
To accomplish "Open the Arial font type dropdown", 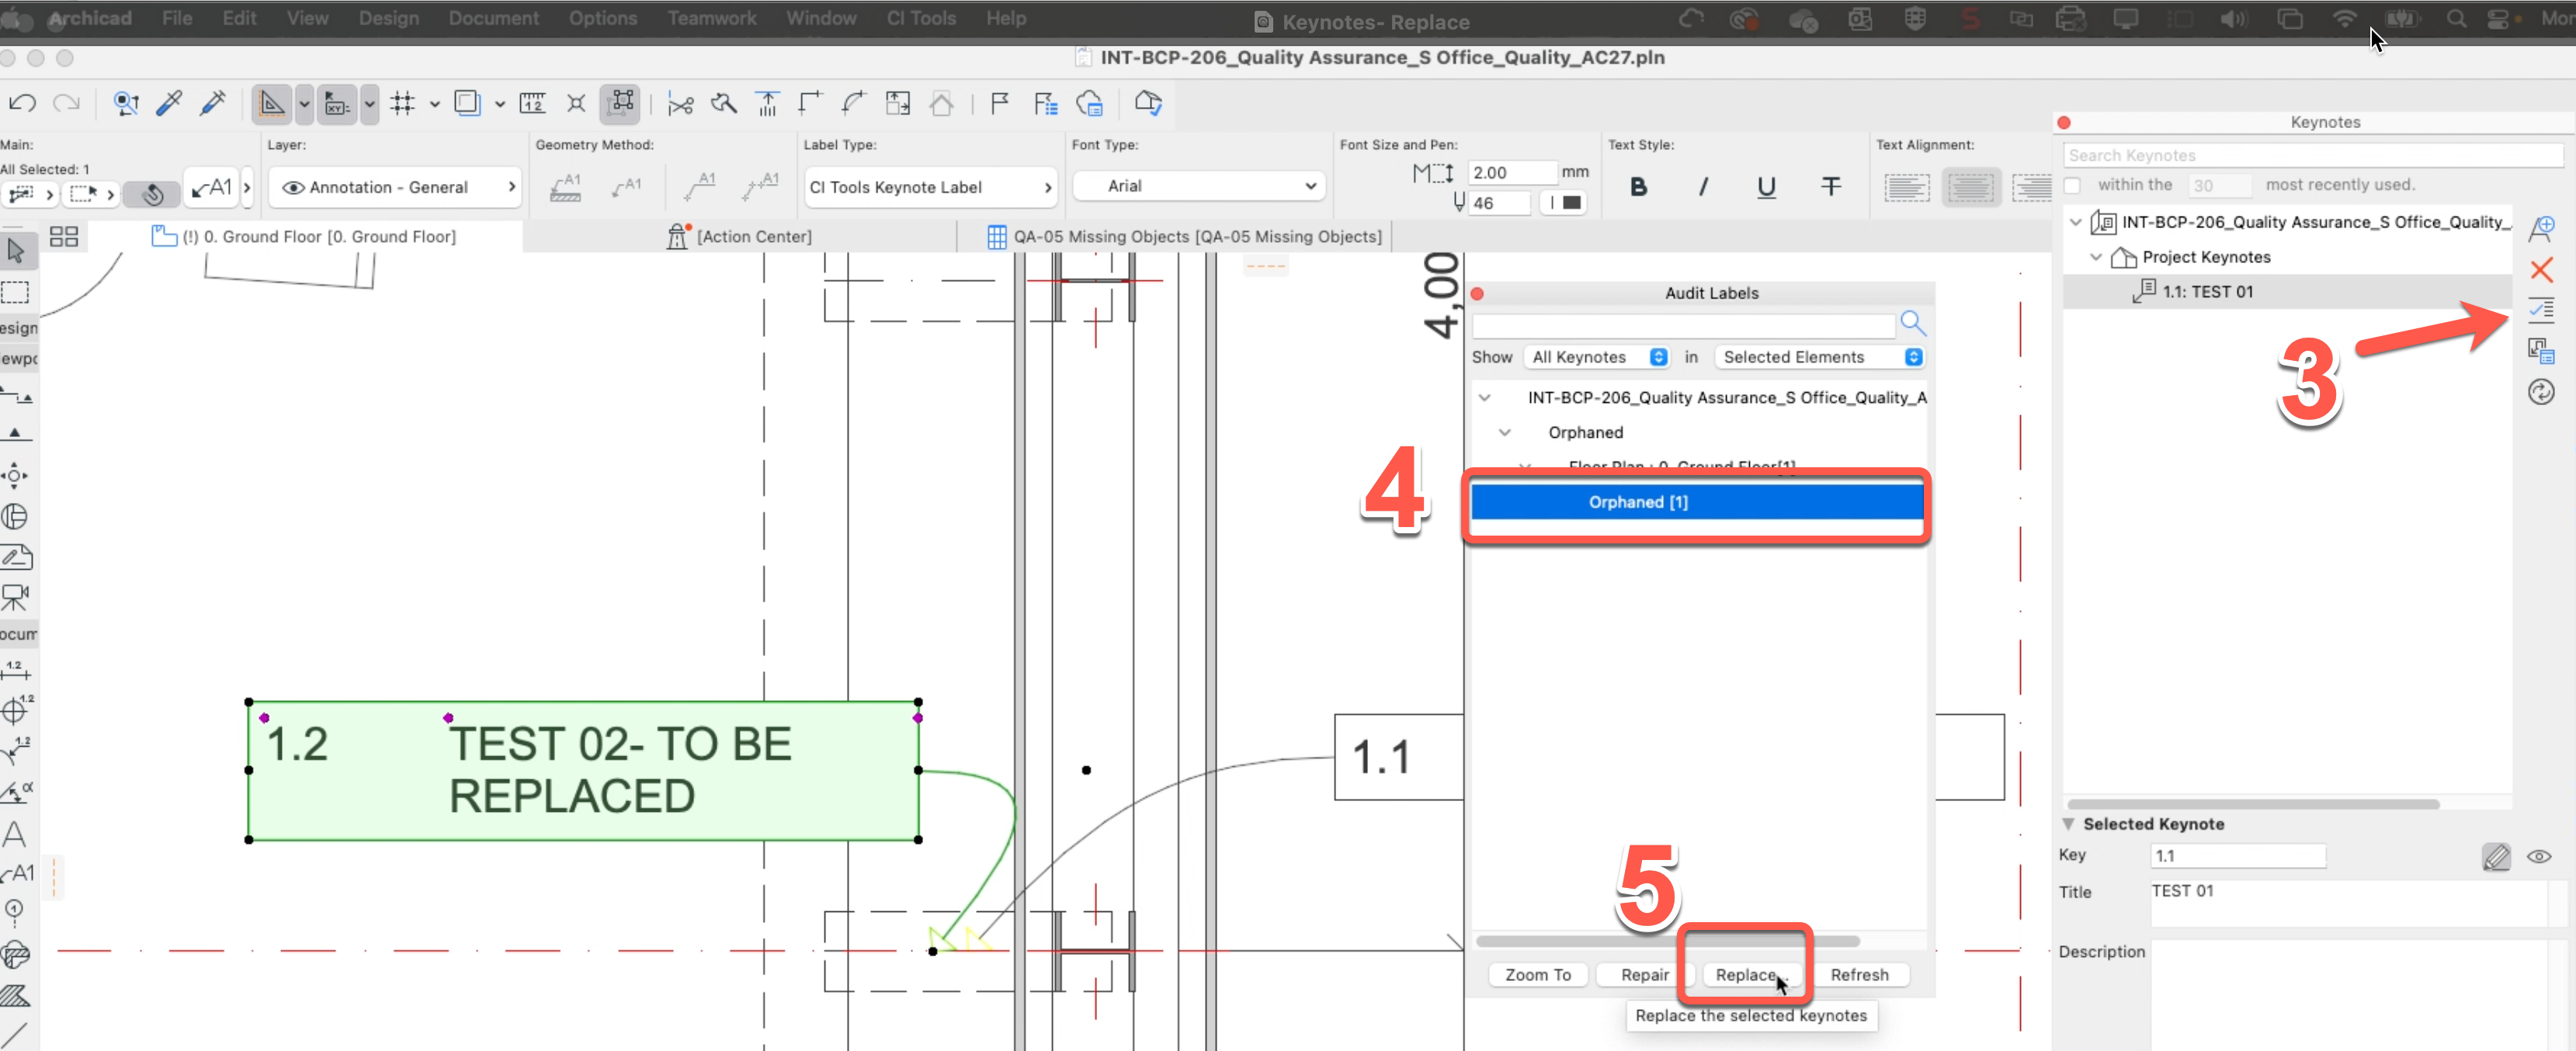I will [x=1198, y=186].
